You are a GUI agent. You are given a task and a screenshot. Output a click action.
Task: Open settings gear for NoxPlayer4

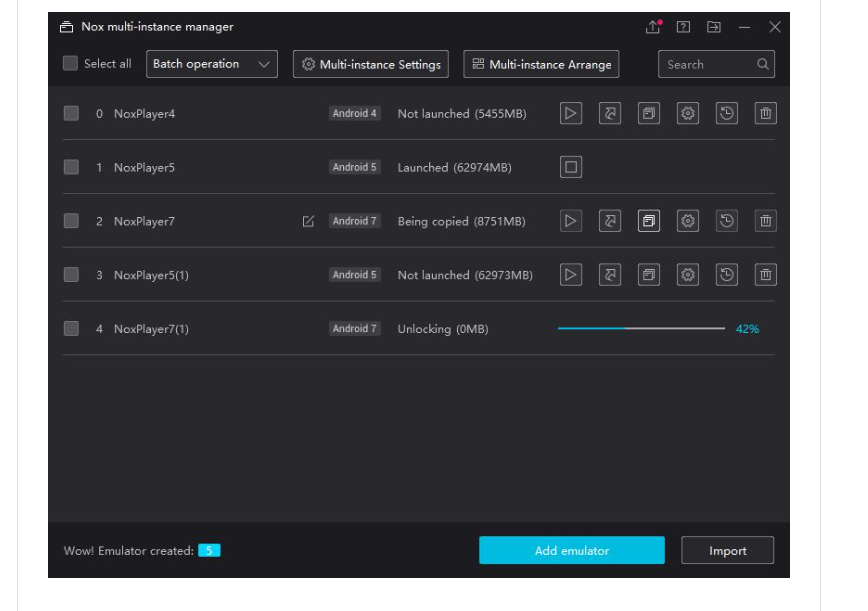coord(688,113)
